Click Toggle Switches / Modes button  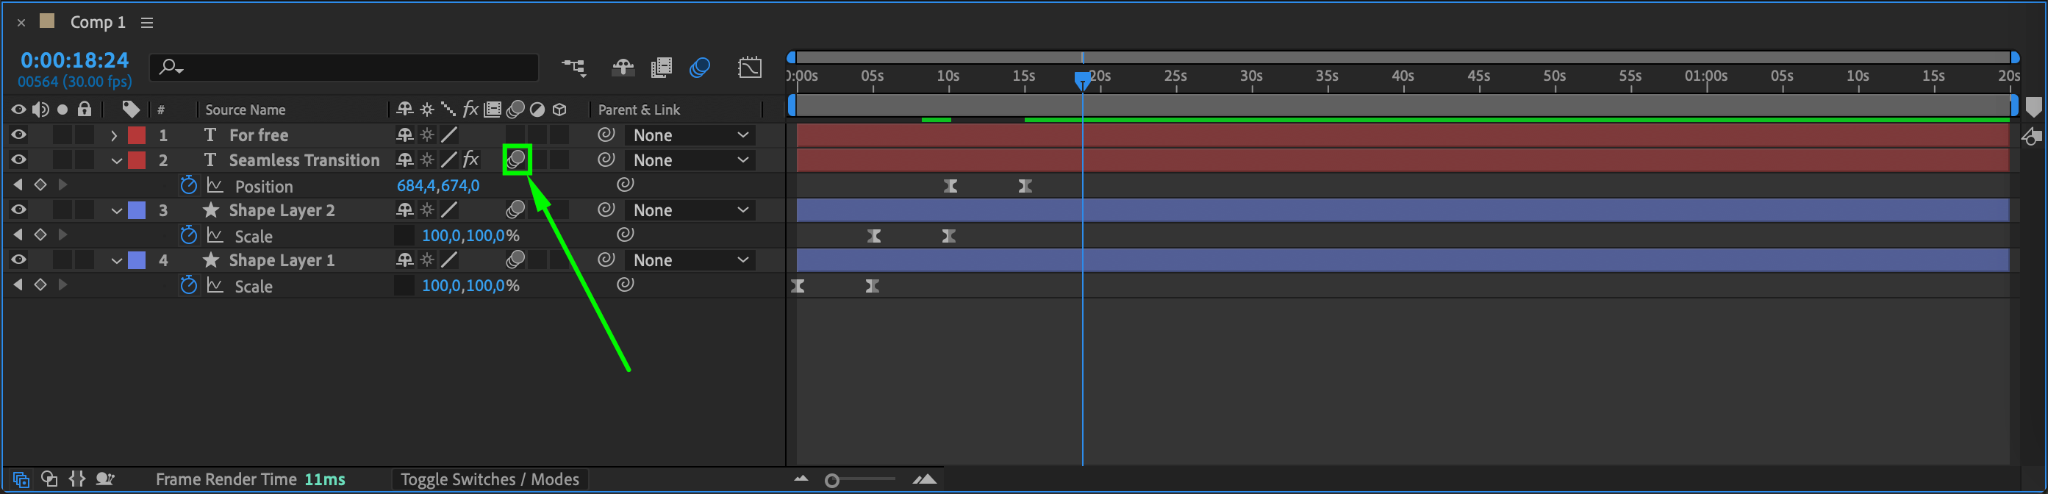click(490, 479)
